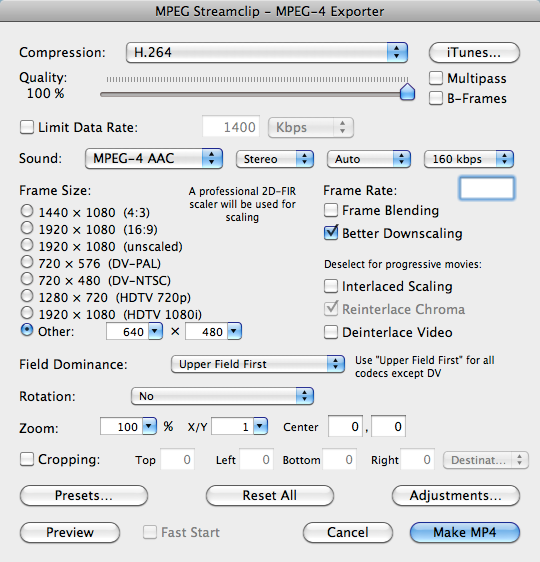Click the Frame Rate input field

point(487,189)
